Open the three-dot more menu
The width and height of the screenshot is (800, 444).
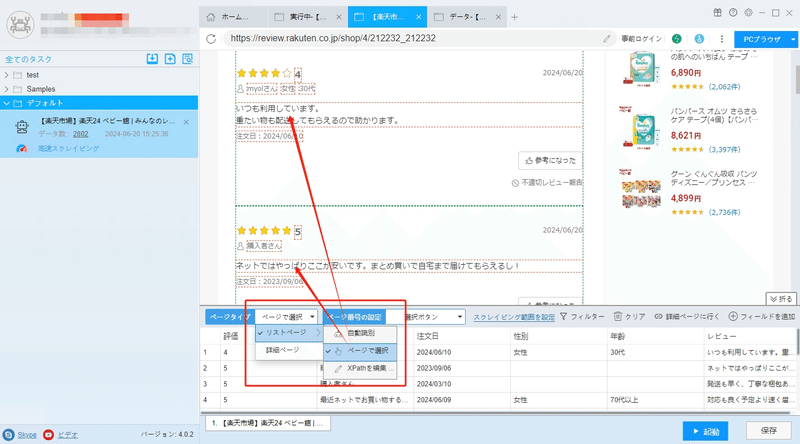point(721,39)
